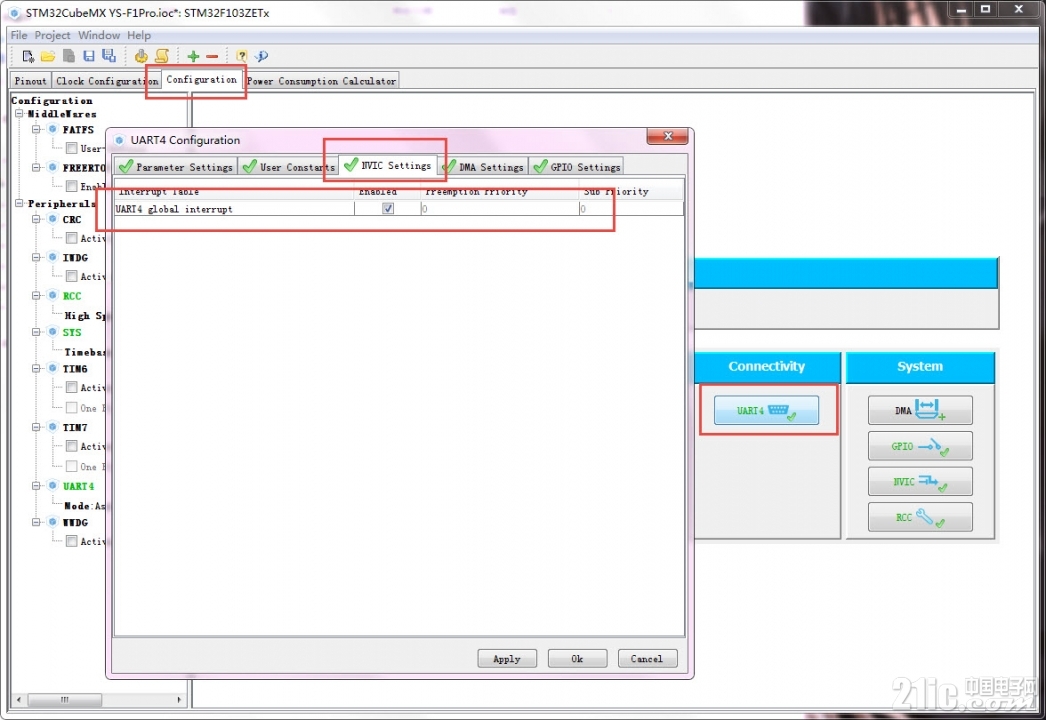Toggle the TIM7 Activated checkbox
This screenshot has height=720, width=1046.
(71, 446)
